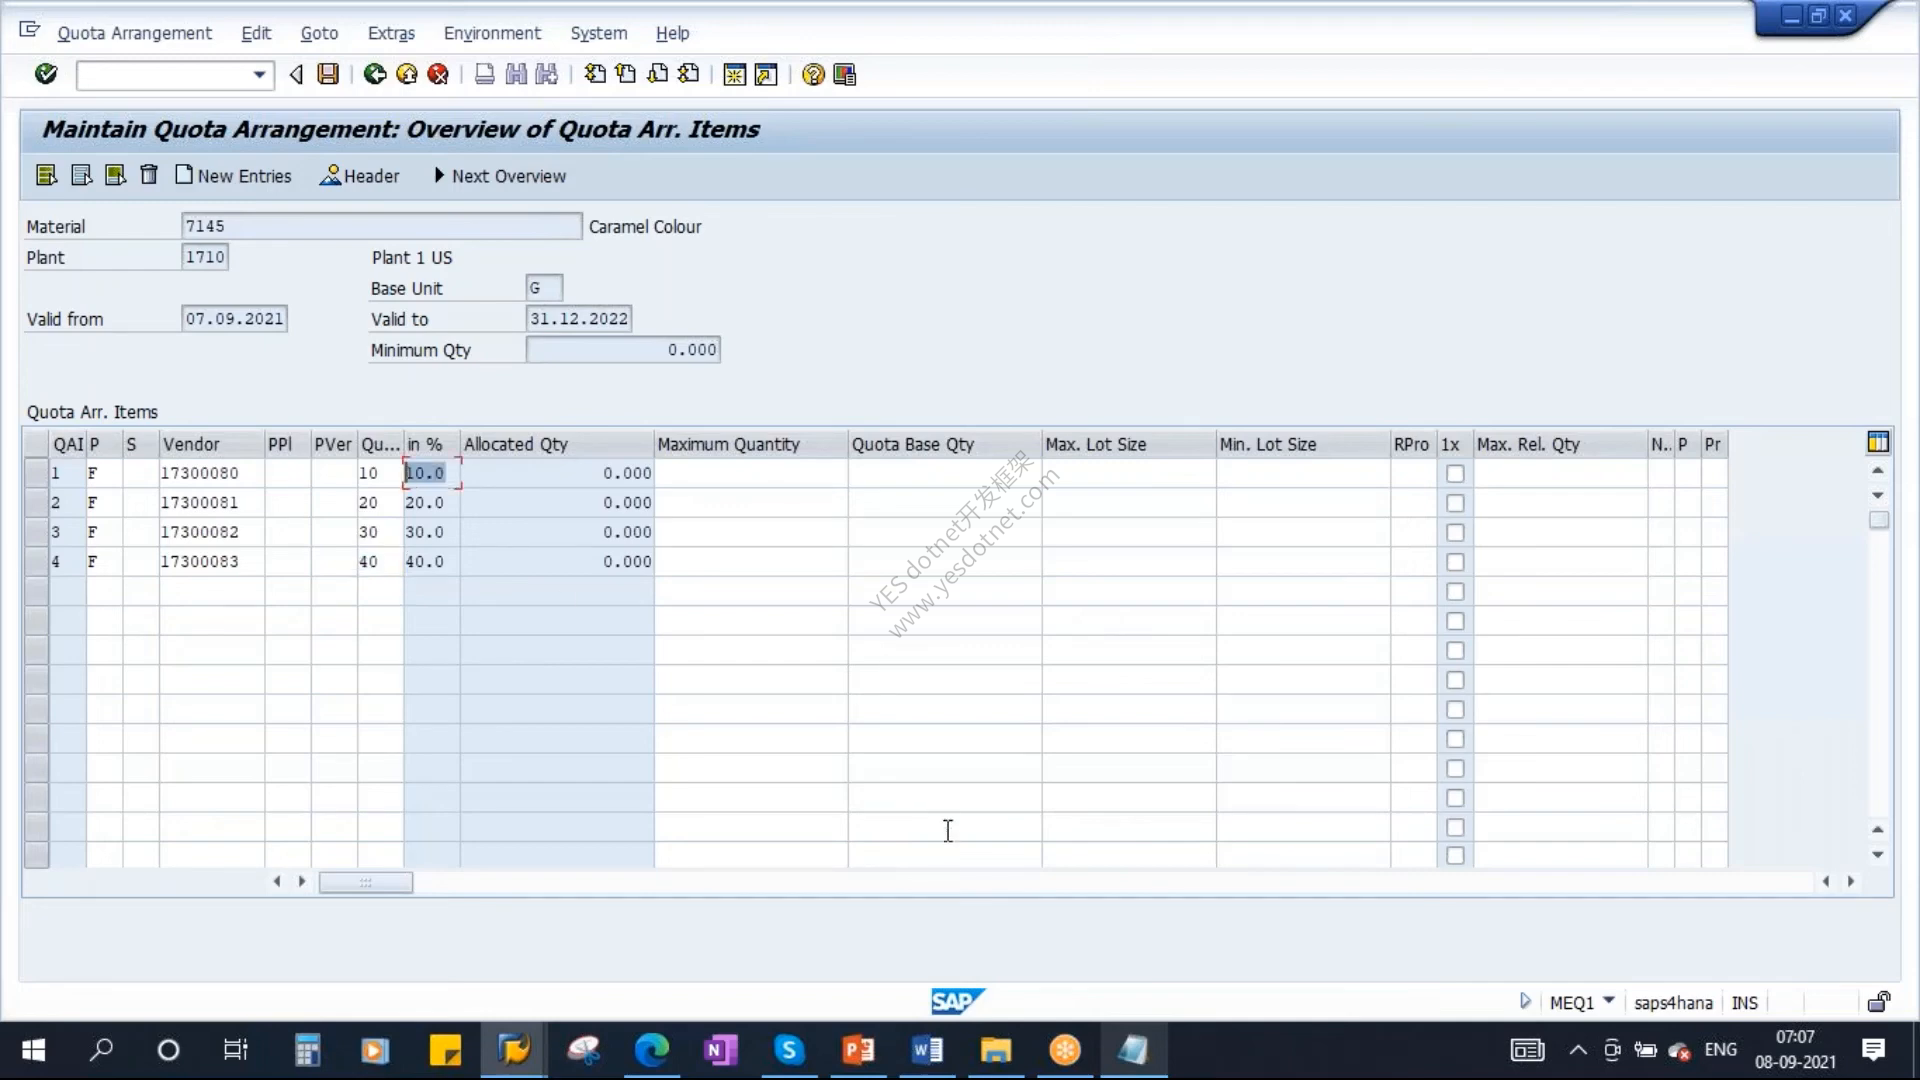Click the green checkmark Enter icon
This screenshot has height=1080, width=1920.
(x=46, y=74)
